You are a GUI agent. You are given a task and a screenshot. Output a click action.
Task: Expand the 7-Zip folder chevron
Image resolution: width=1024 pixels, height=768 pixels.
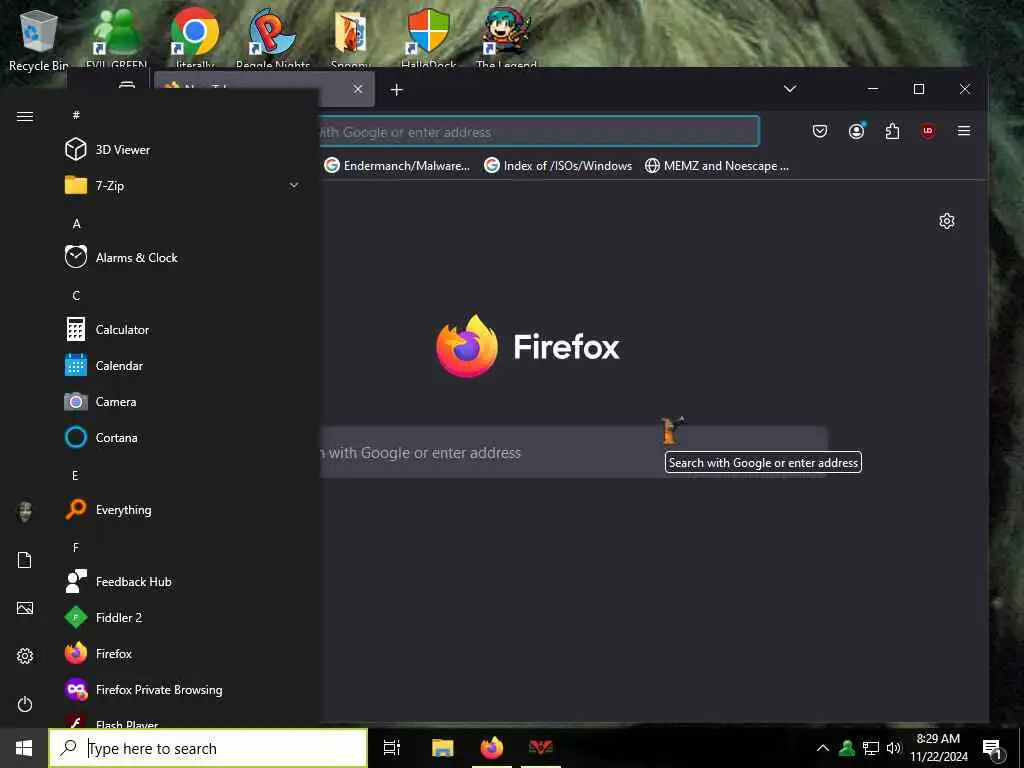pos(294,185)
